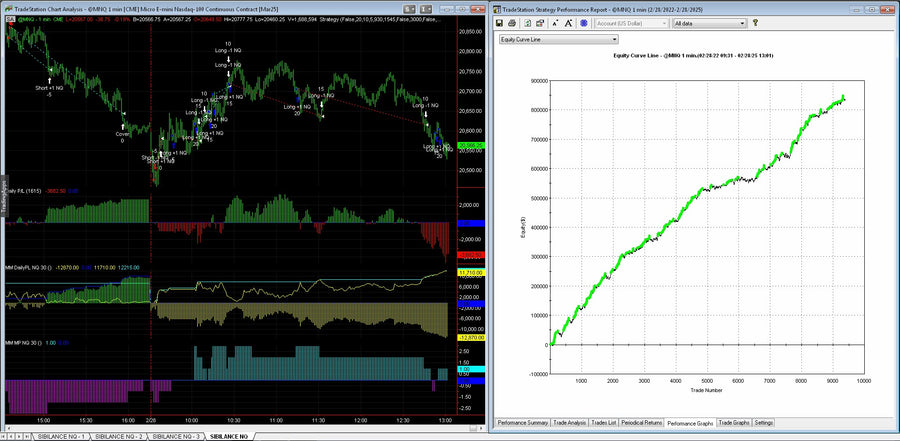Viewport: 900px width, 441px height.
Task: Click the 2/28 date label on time axis
Action: pyautogui.click(x=150, y=420)
